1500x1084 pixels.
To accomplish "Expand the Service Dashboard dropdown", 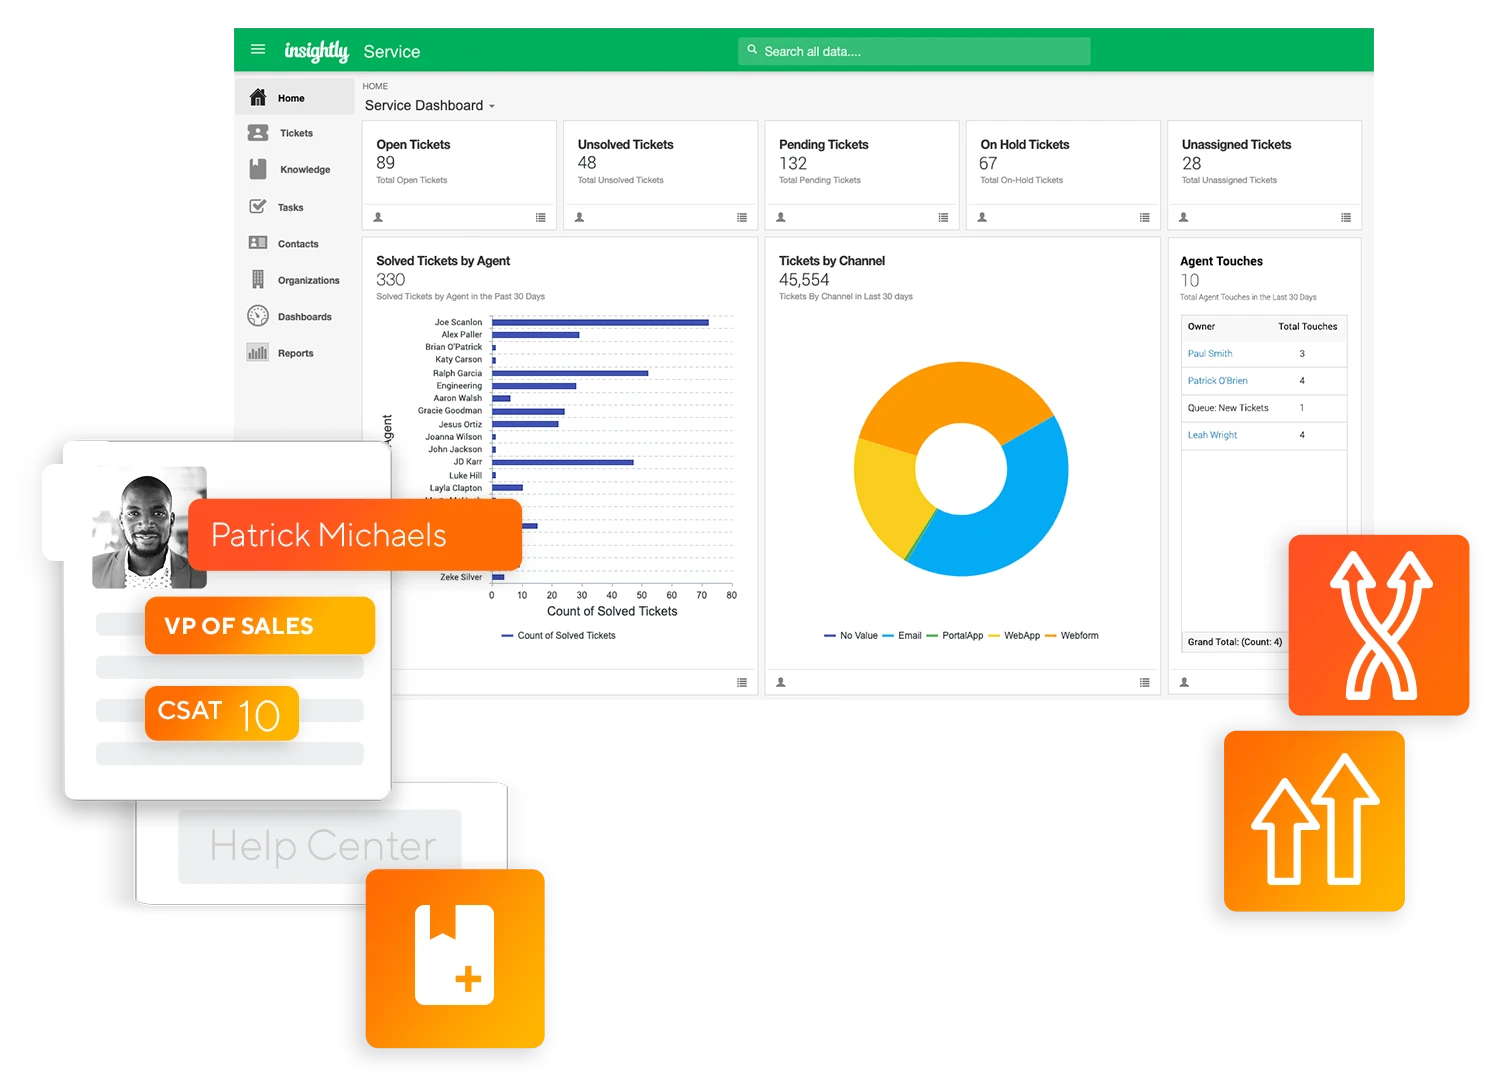I will [x=490, y=105].
